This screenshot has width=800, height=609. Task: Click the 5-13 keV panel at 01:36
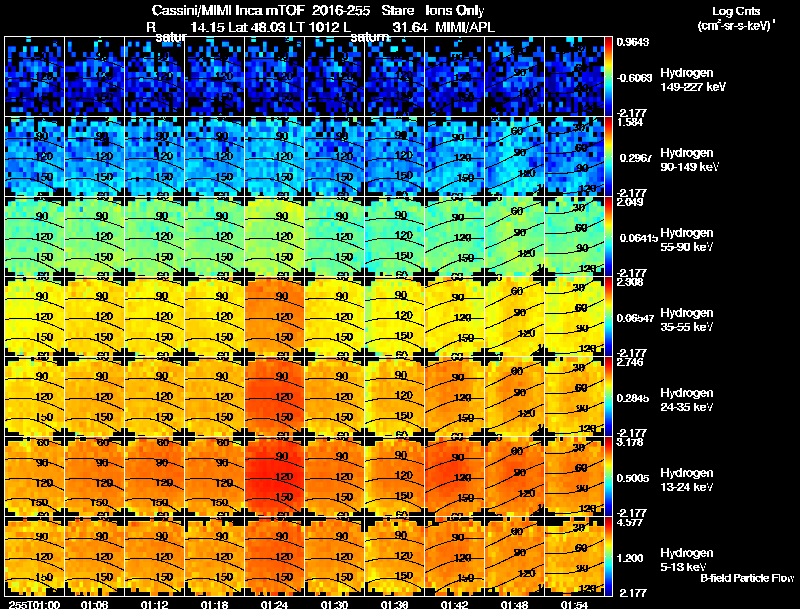click(x=394, y=556)
